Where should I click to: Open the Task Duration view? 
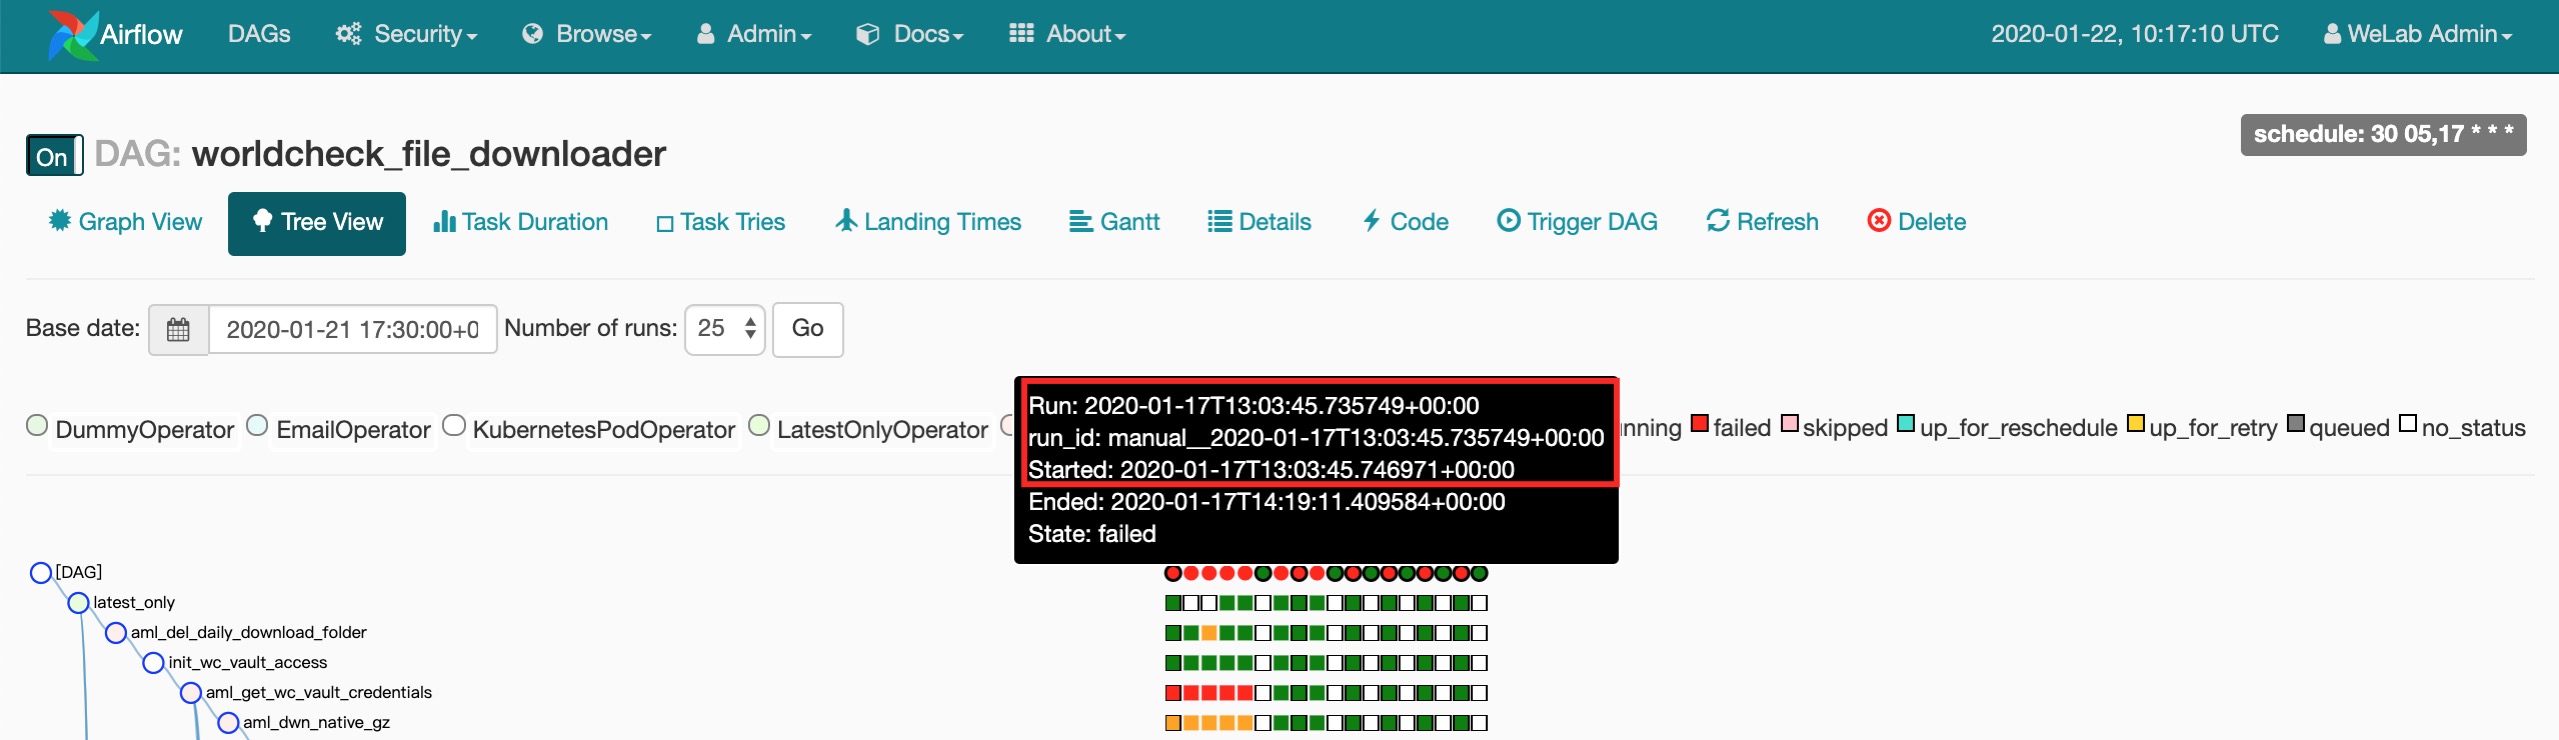pos(520,222)
